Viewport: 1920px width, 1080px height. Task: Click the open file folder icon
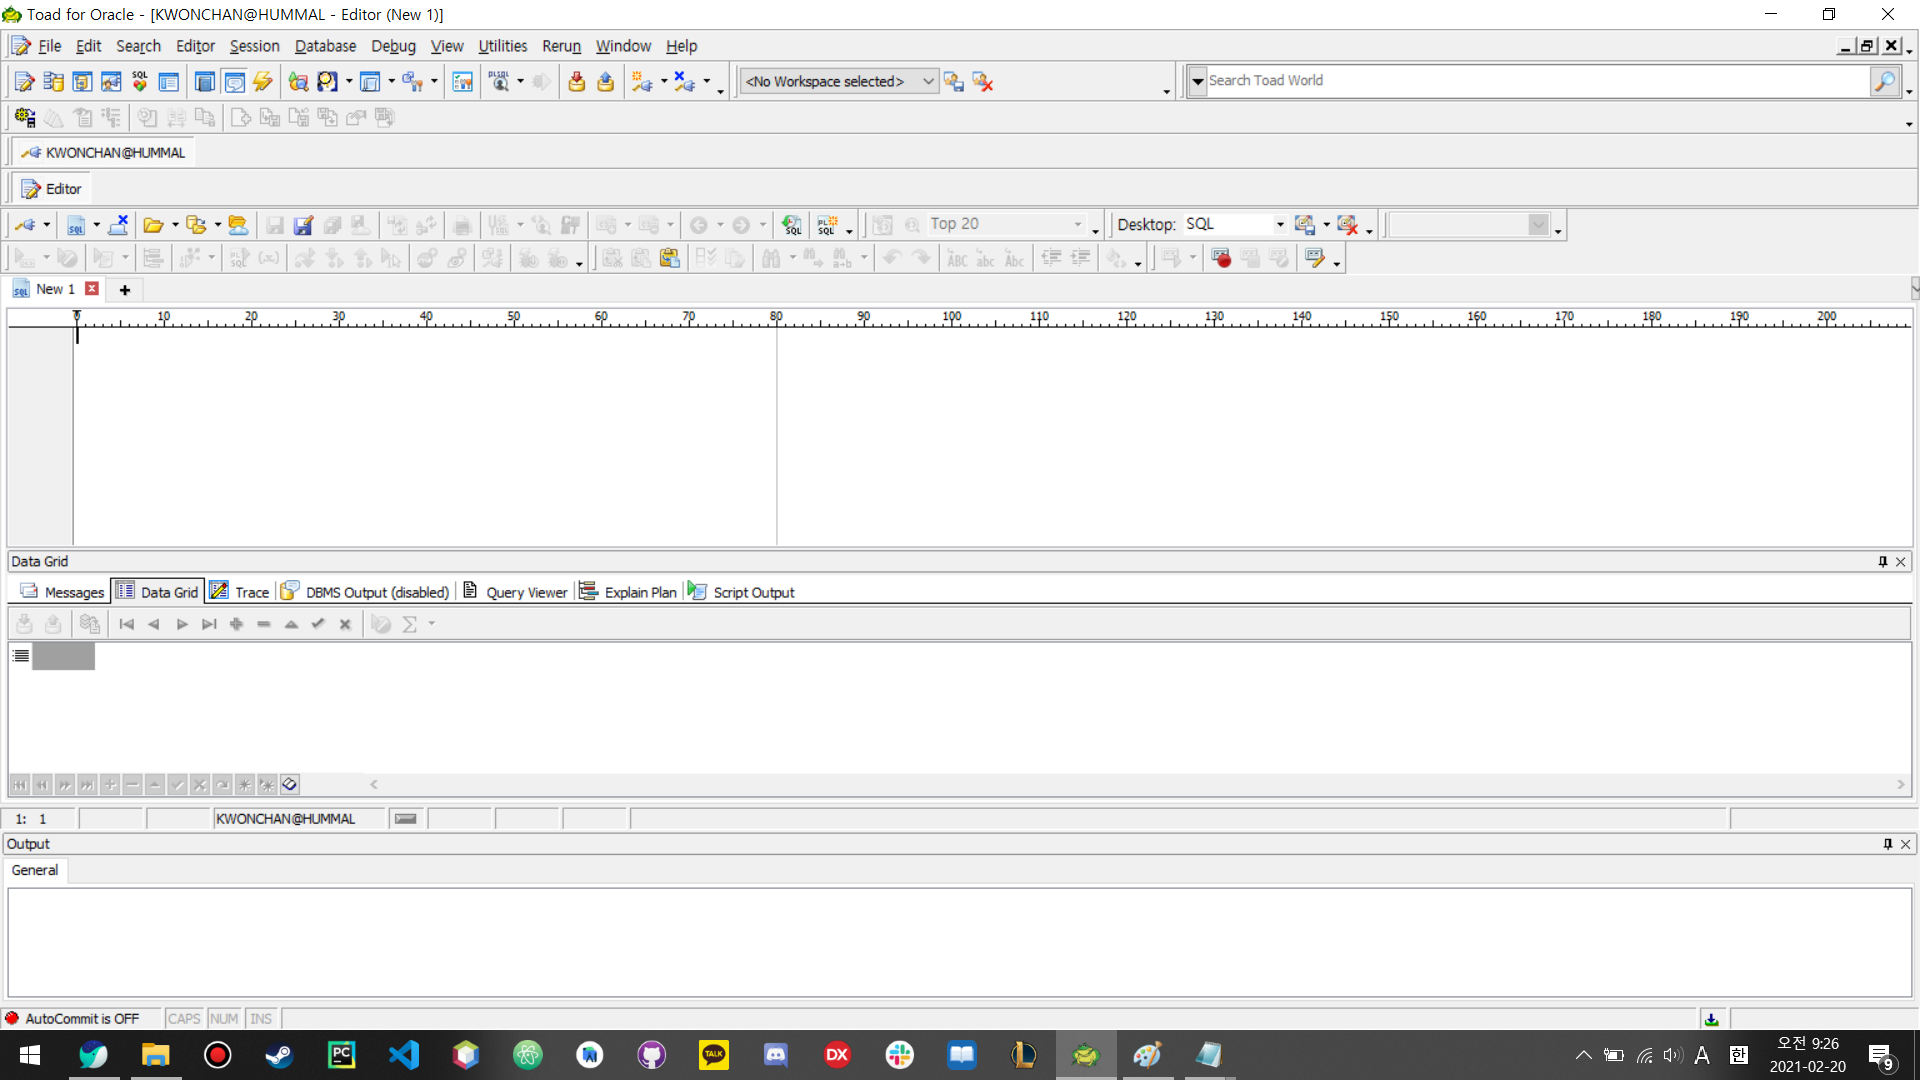[152, 226]
